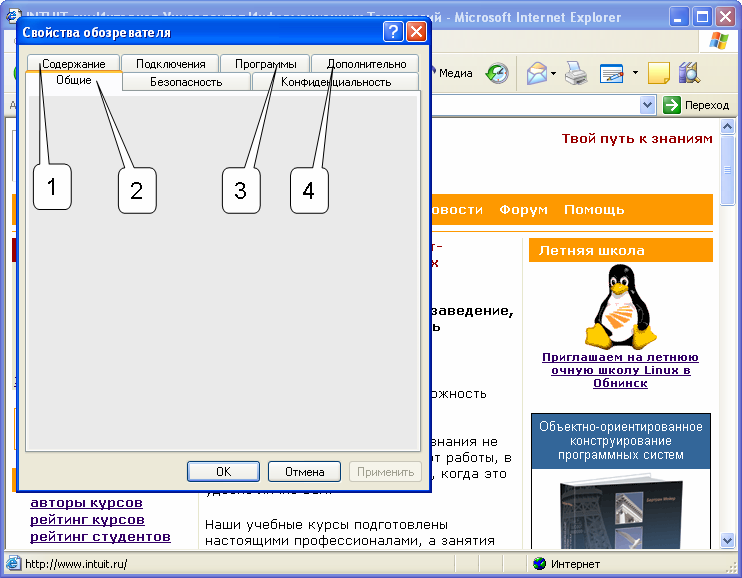Open the Mail button dropdown arrow

tap(553, 73)
